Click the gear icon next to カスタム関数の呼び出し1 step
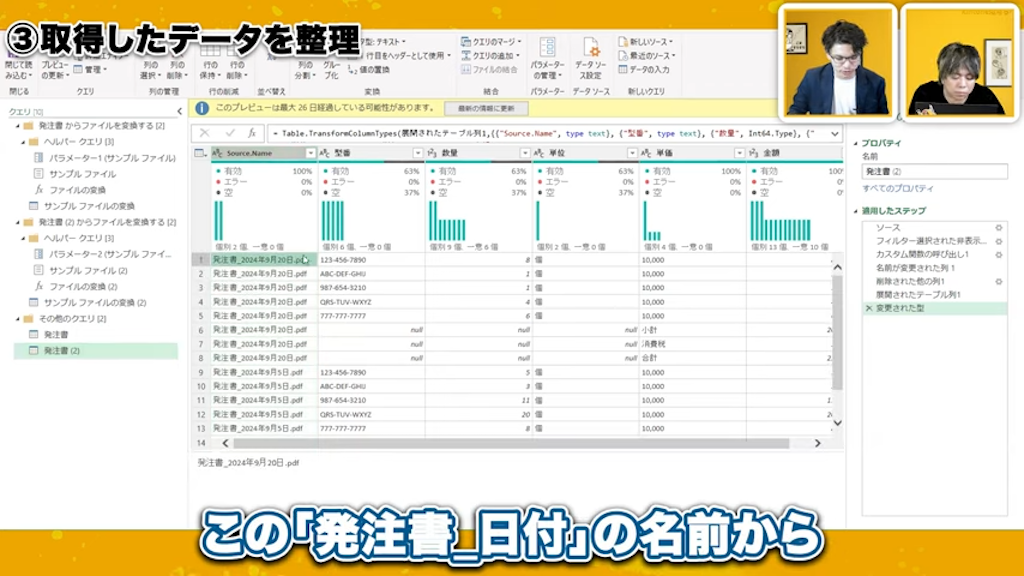Image resolution: width=1024 pixels, height=576 pixels. point(999,255)
